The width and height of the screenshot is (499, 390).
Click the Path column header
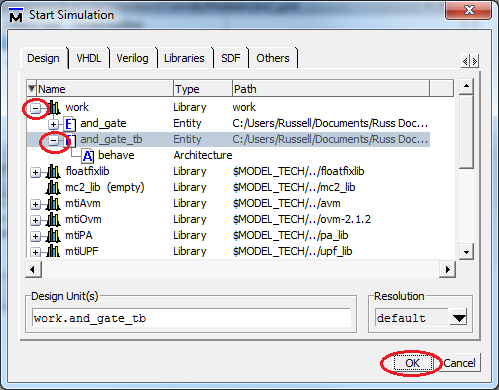331,89
